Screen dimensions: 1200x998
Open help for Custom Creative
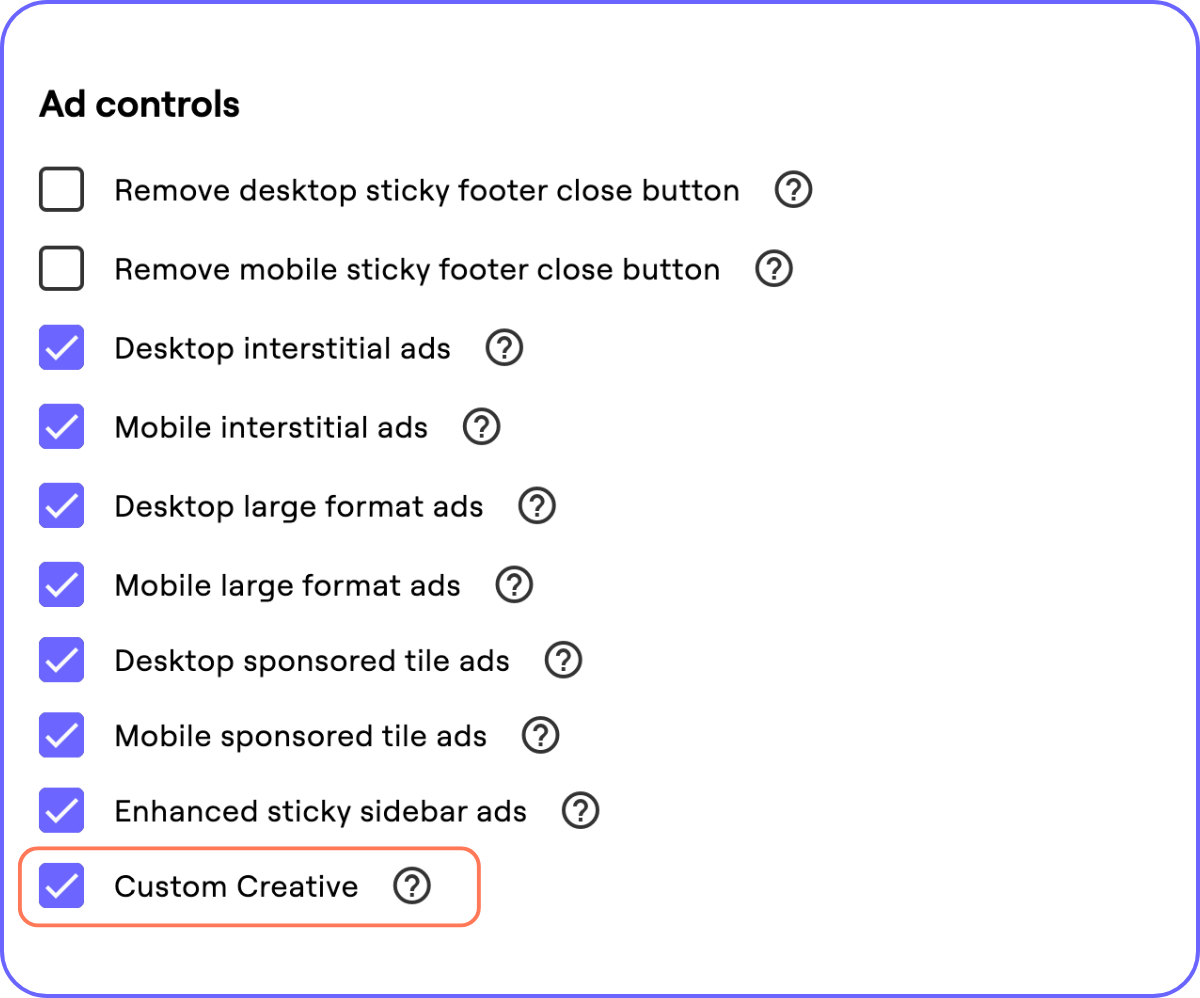point(412,886)
